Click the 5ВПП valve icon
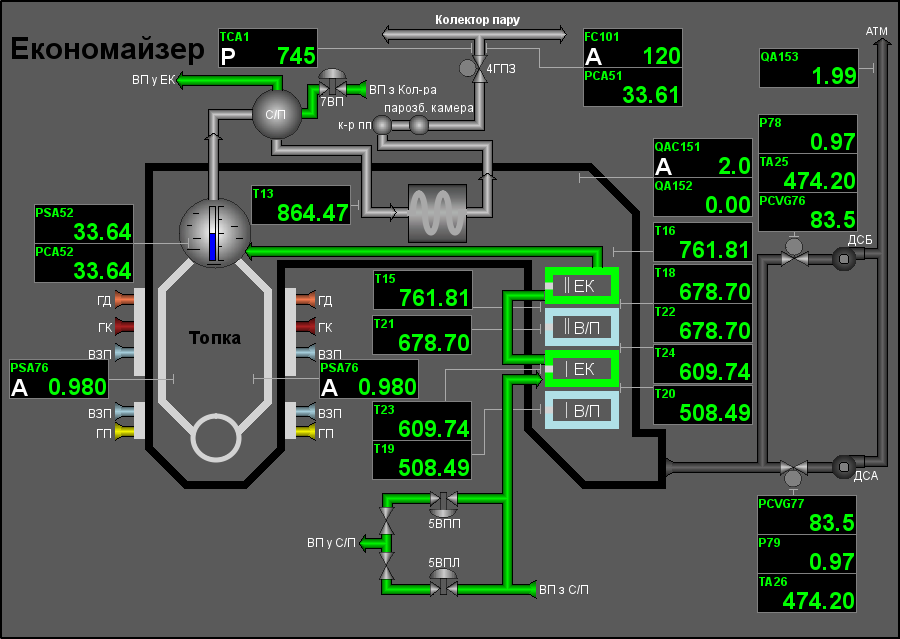Image resolution: width=900 pixels, height=639 pixels. (x=444, y=504)
